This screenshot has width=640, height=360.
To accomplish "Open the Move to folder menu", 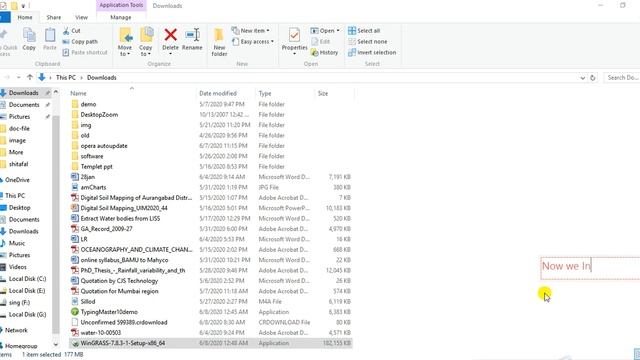I will 125,42.
